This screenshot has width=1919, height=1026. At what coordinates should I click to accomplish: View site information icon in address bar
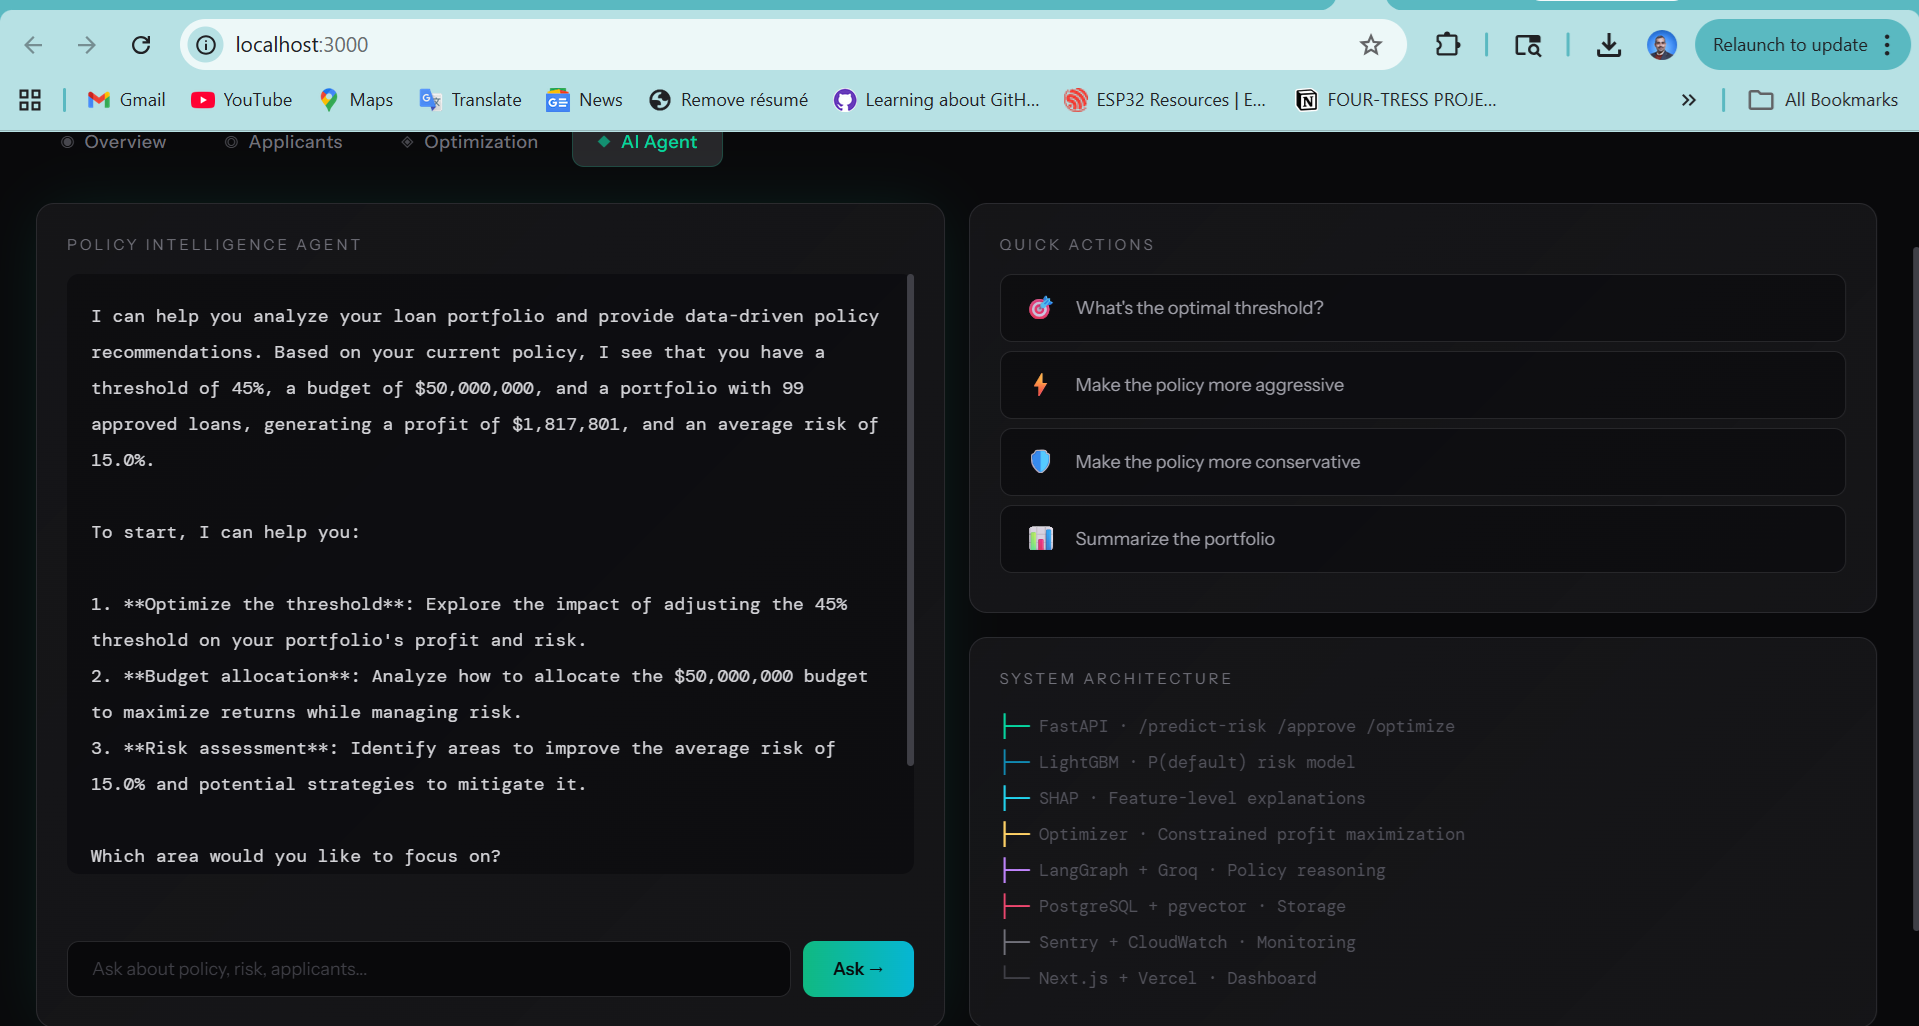coord(206,45)
